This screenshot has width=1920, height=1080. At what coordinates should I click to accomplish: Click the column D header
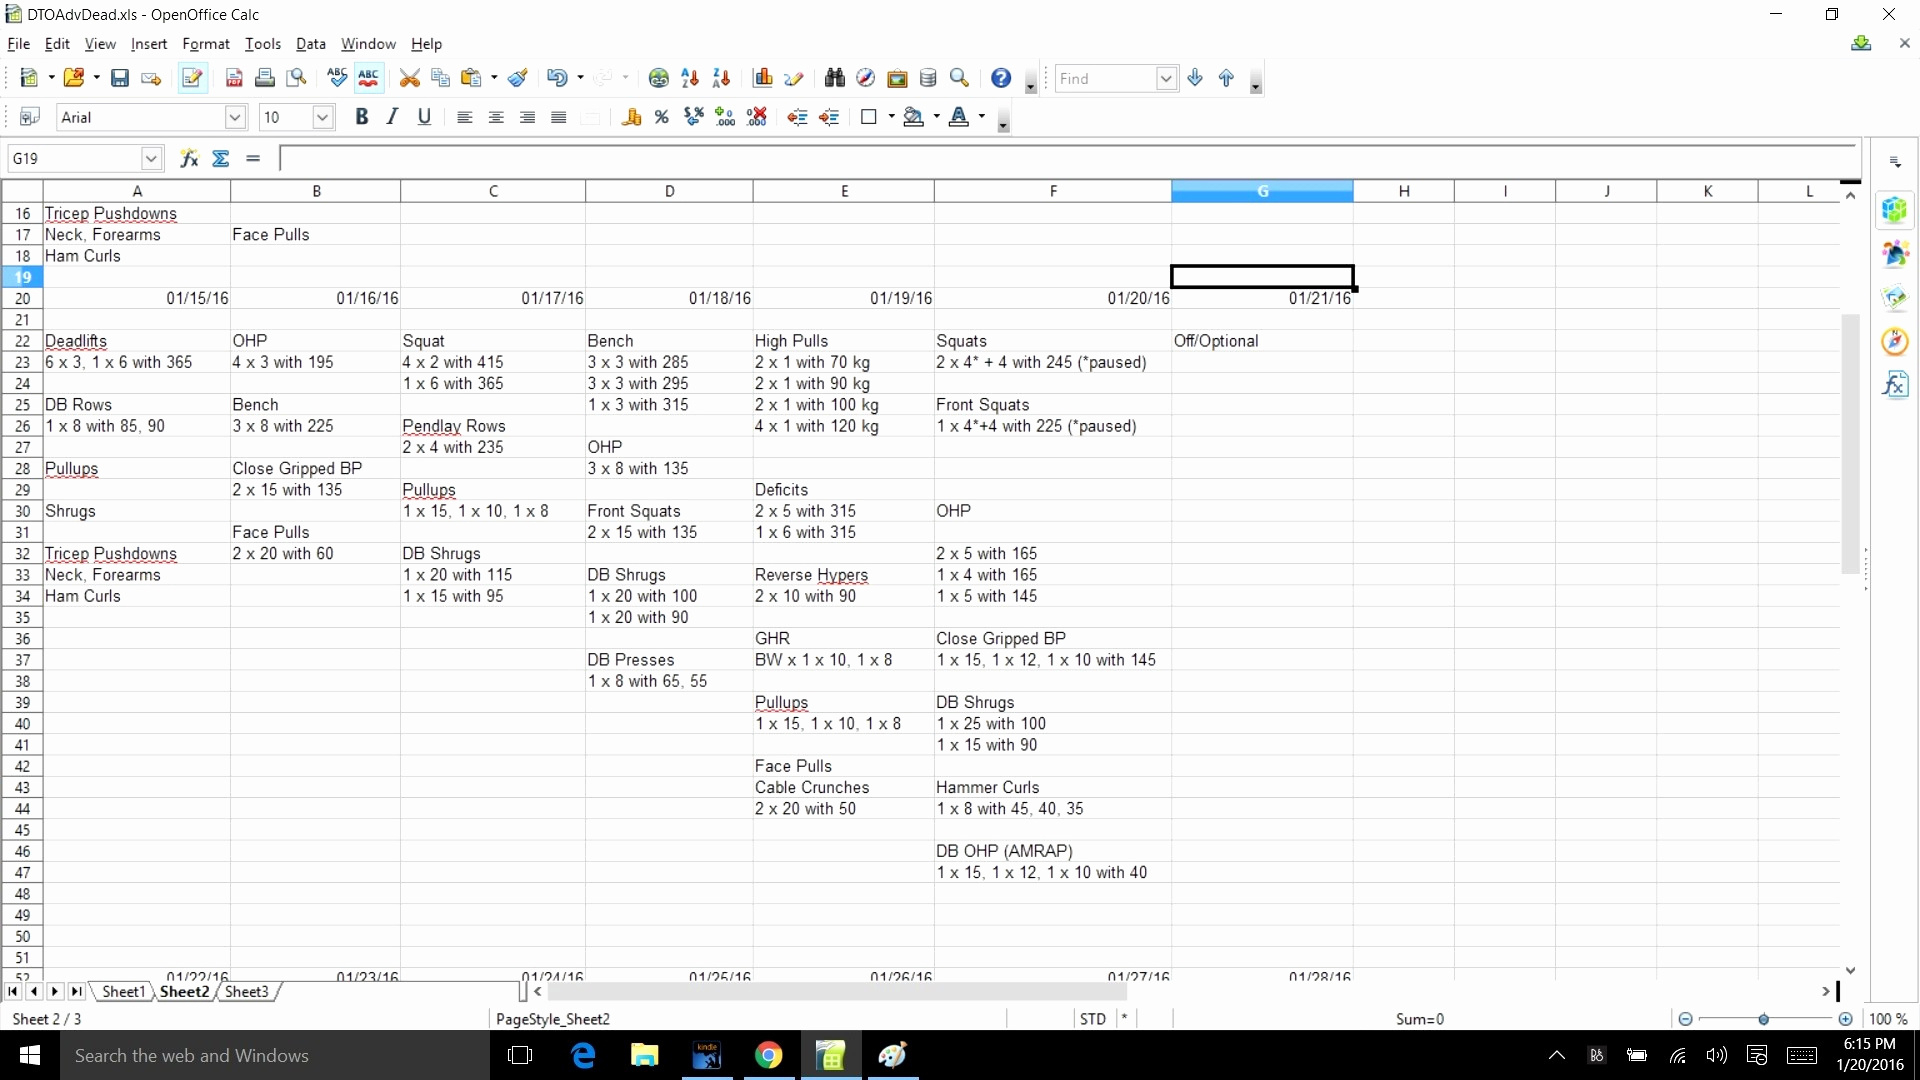pyautogui.click(x=669, y=191)
